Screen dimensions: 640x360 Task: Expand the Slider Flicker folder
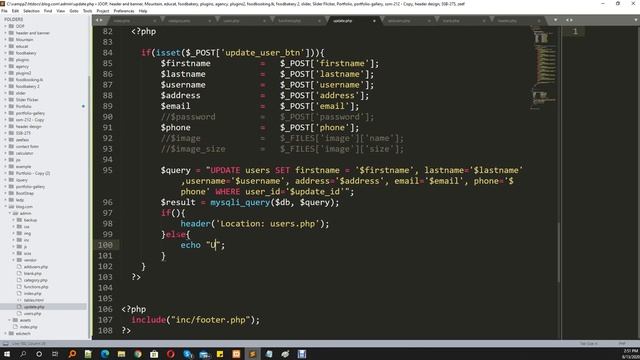click(6, 100)
